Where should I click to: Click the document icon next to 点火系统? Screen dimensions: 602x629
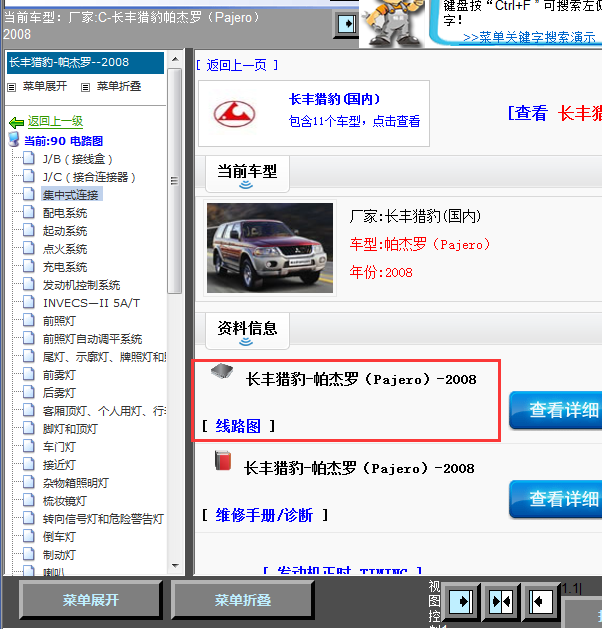[x=28, y=248]
